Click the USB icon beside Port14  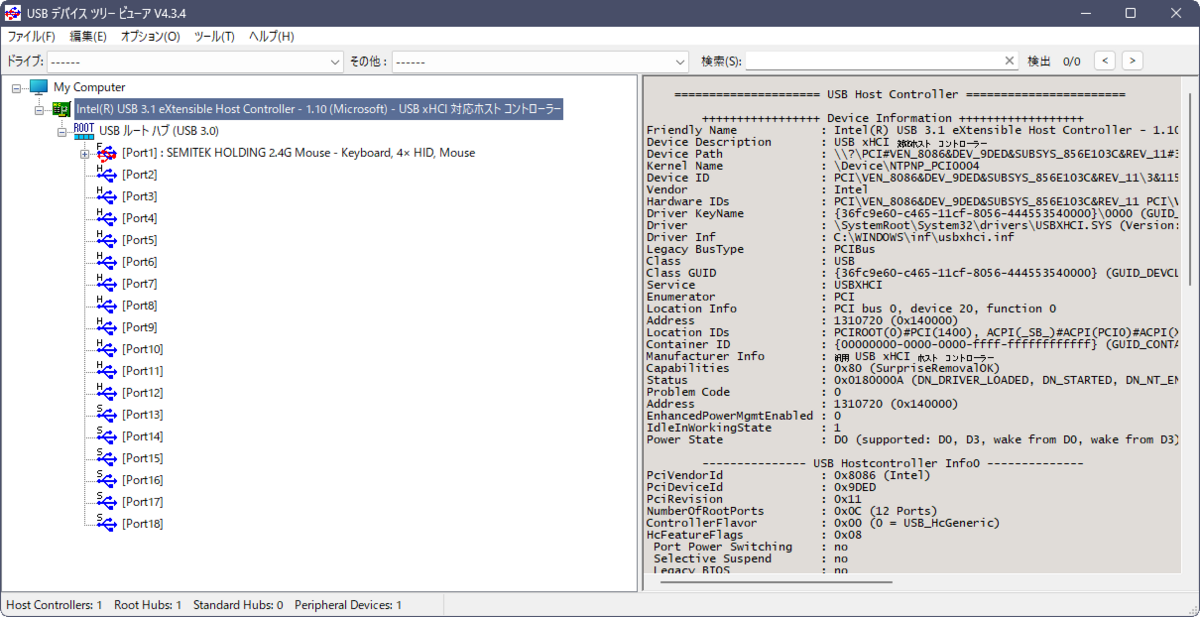106,437
